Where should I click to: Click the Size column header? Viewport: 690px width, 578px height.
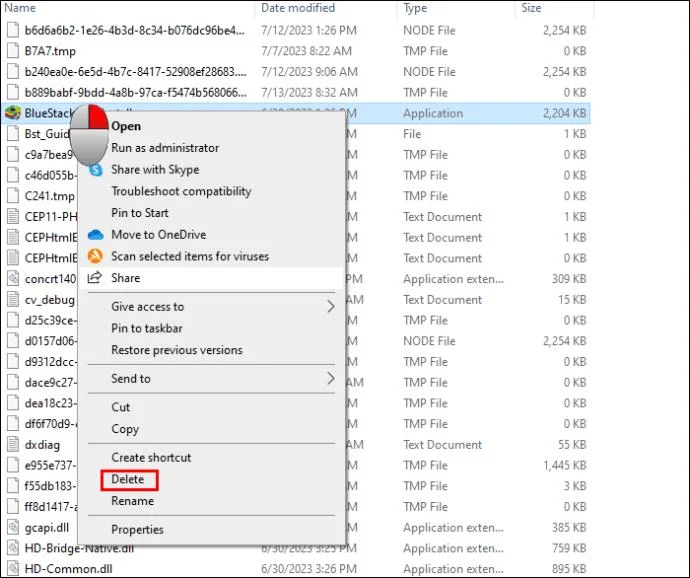tap(531, 8)
